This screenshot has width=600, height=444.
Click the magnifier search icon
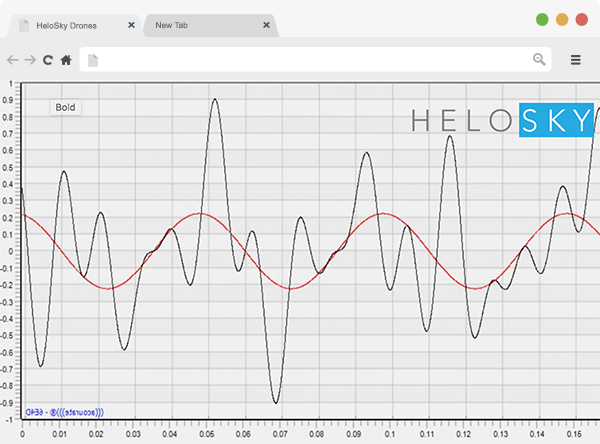pyautogui.click(x=539, y=60)
